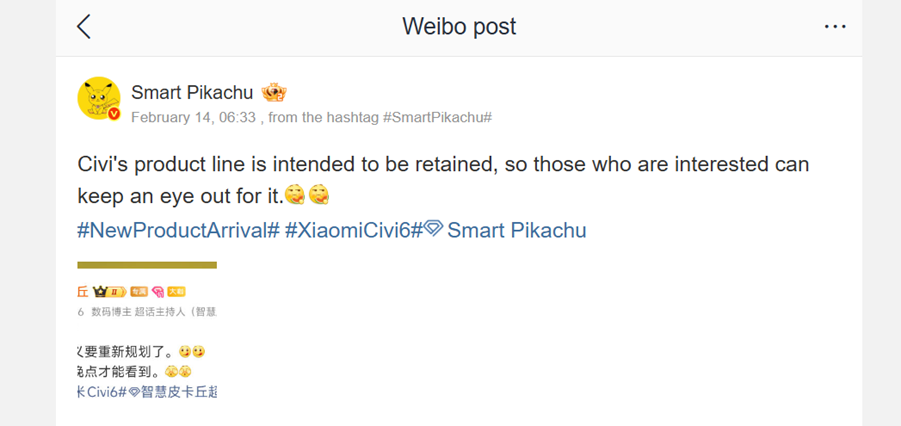The height and width of the screenshot is (426, 901).
Task: Open the Smart Pikachu username link
Action: pyautogui.click(x=190, y=93)
